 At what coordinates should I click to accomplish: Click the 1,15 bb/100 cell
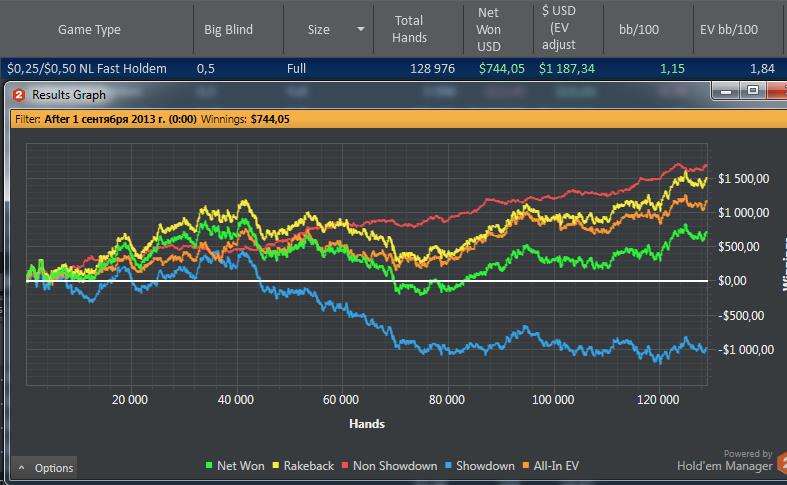coord(672,69)
